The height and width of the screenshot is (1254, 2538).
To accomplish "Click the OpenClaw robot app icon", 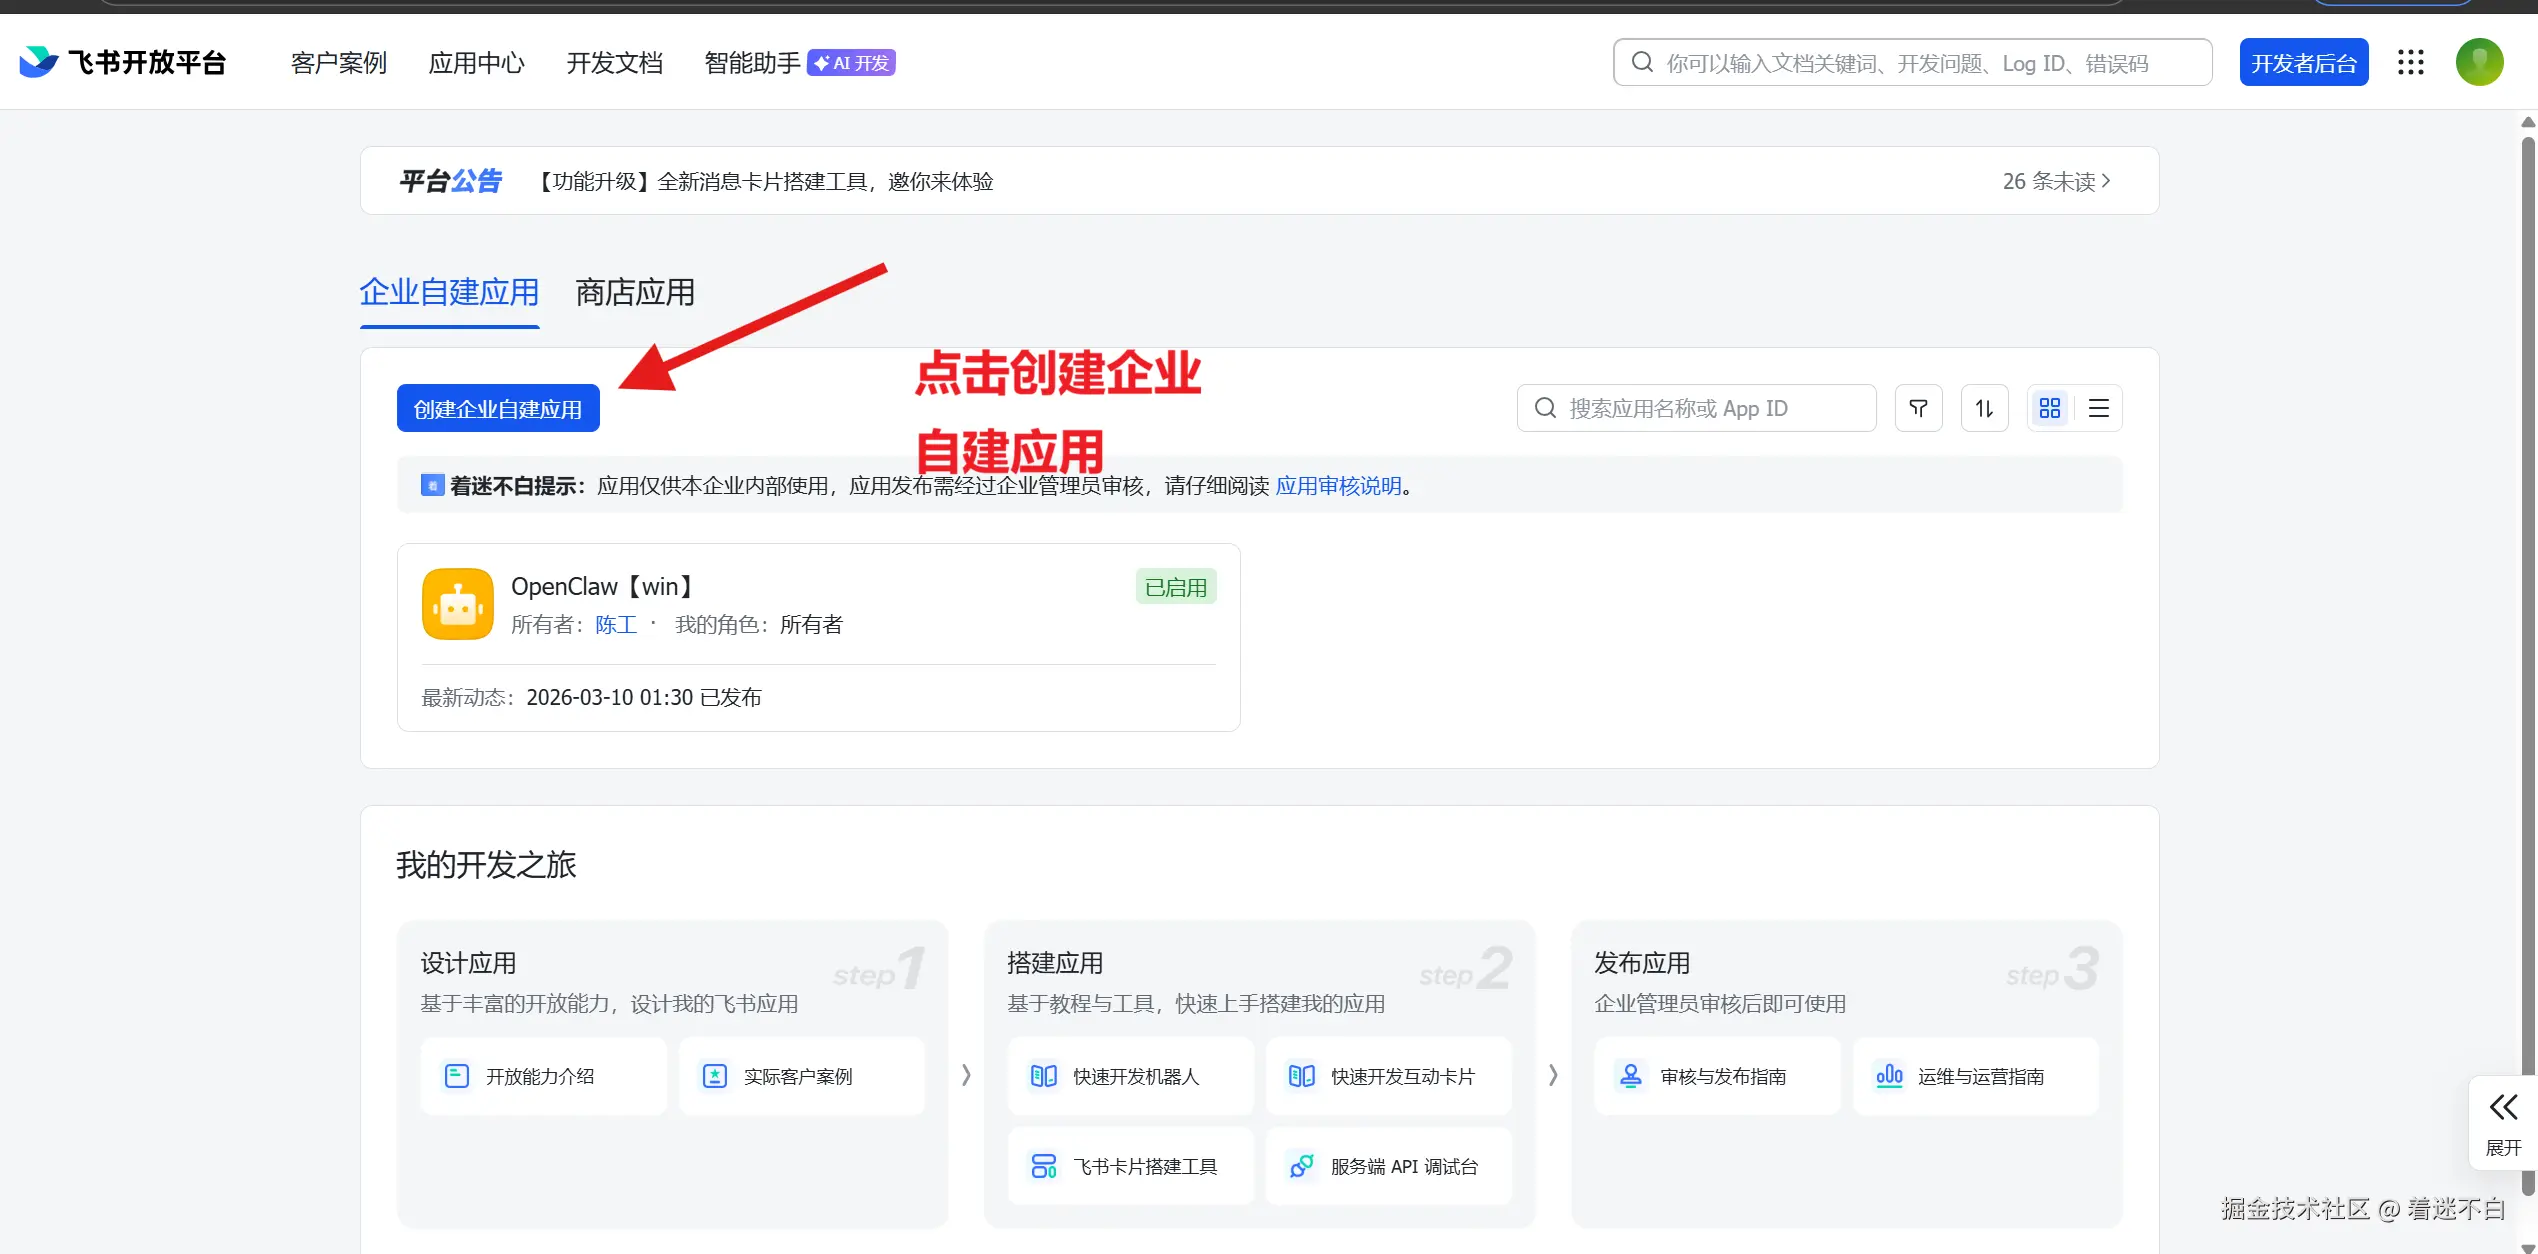I will pyautogui.click(x=458, y=604).
